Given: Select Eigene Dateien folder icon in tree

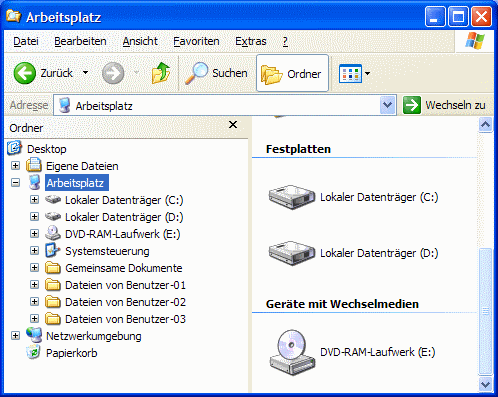Looking at the screenshot, I should click(x=34, y=165).
